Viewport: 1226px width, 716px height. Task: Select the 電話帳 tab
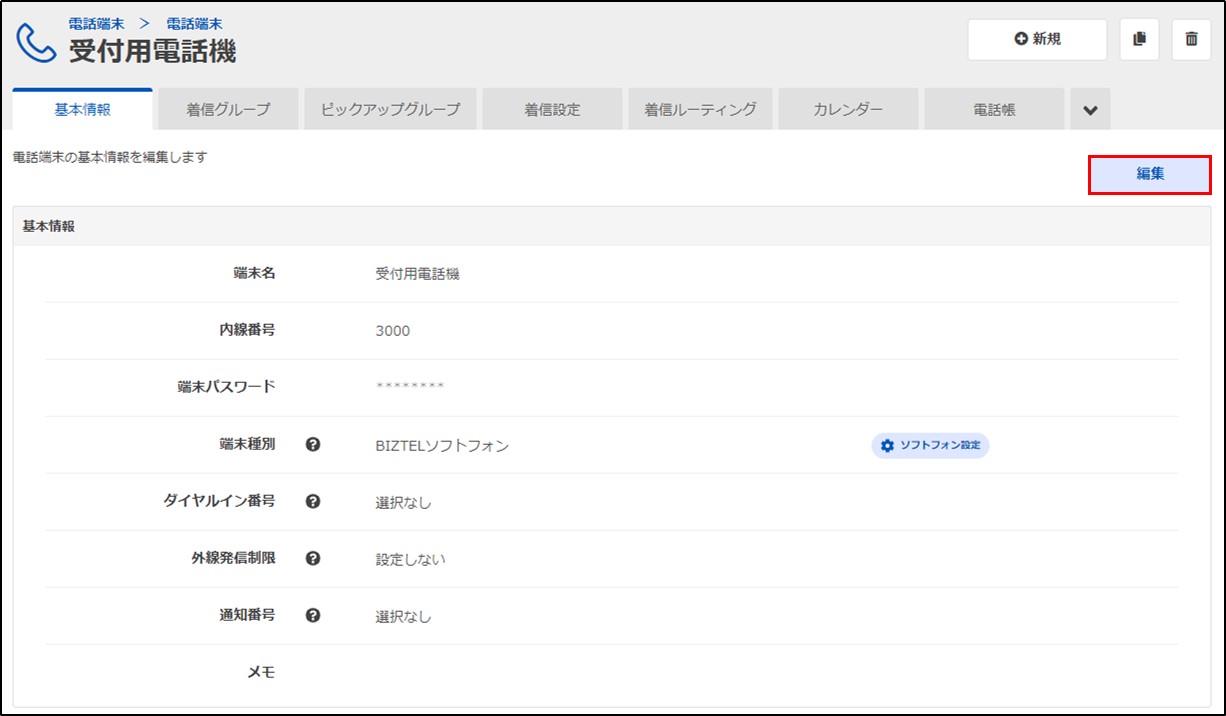tap(994, 110)
